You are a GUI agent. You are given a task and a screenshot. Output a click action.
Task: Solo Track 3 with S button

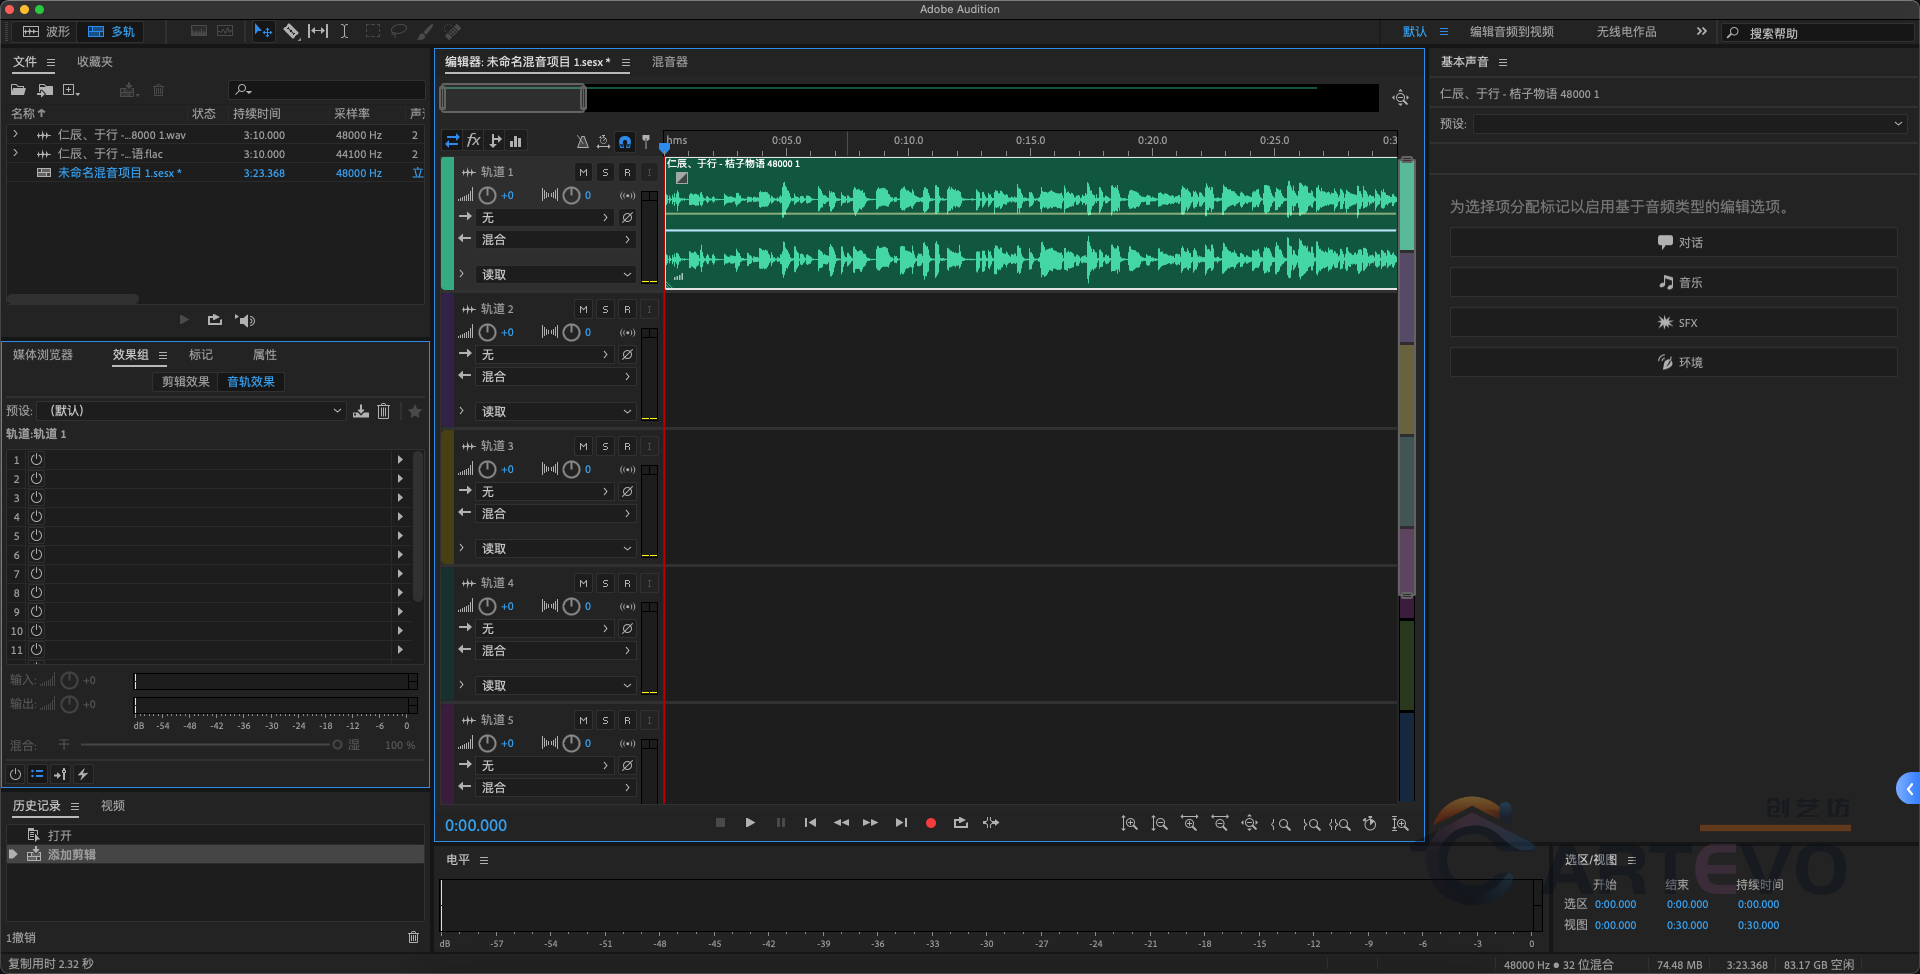[605, 446]
